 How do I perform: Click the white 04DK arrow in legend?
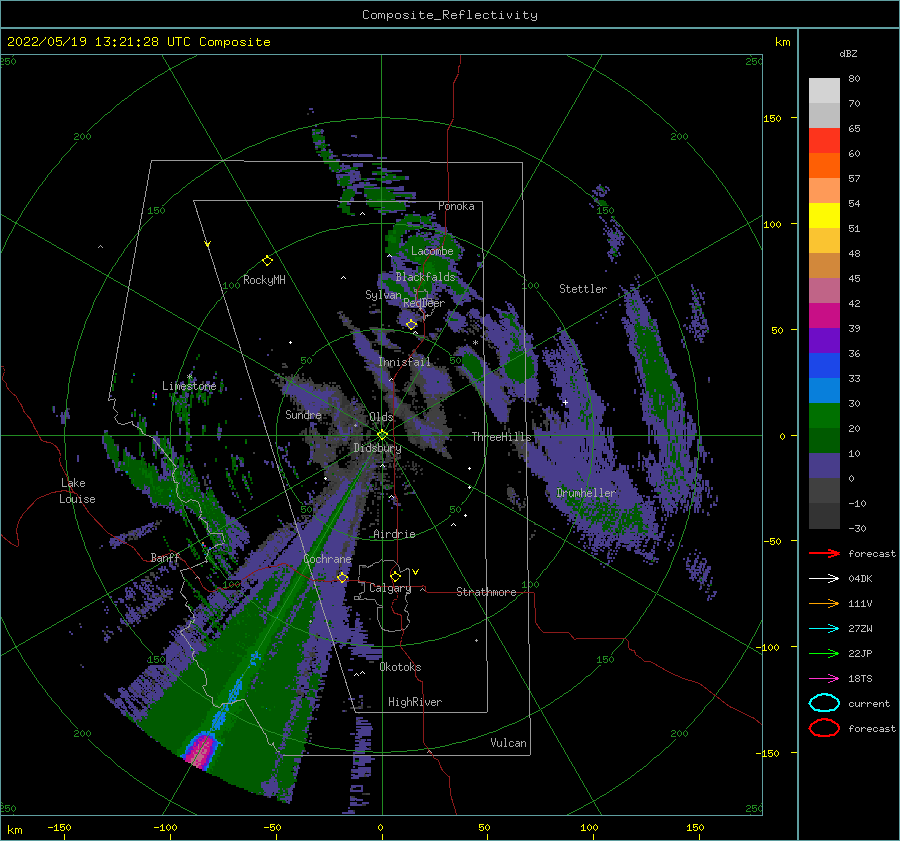click(824, 579)
